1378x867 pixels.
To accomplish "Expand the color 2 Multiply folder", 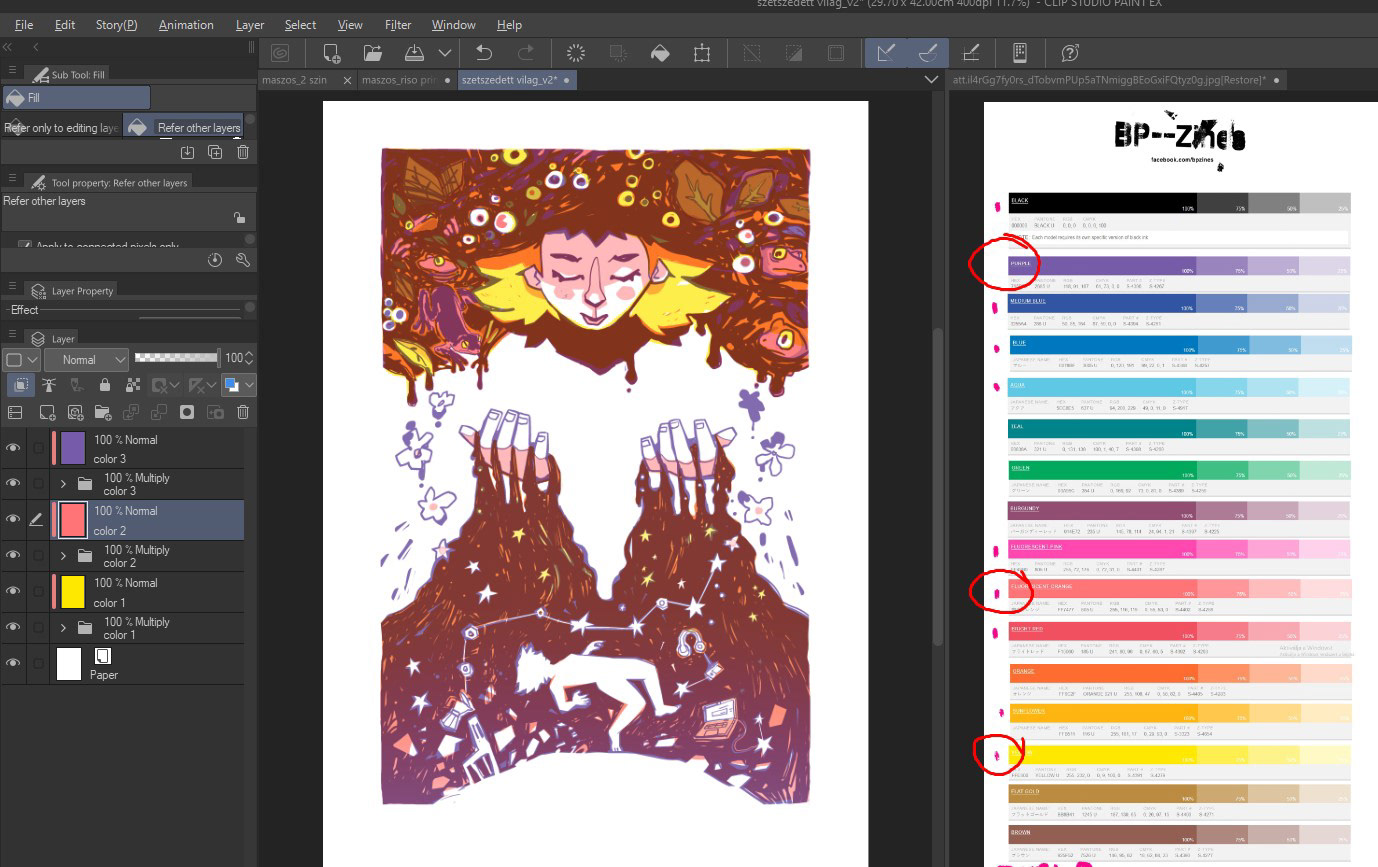I will (x=64, y=556).
